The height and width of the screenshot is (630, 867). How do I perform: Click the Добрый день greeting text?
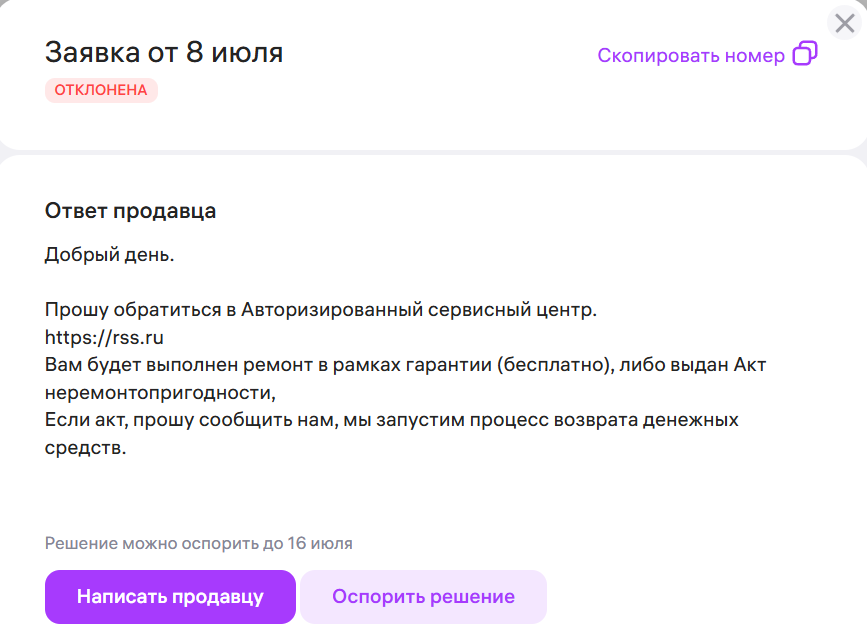click(109, 255)
